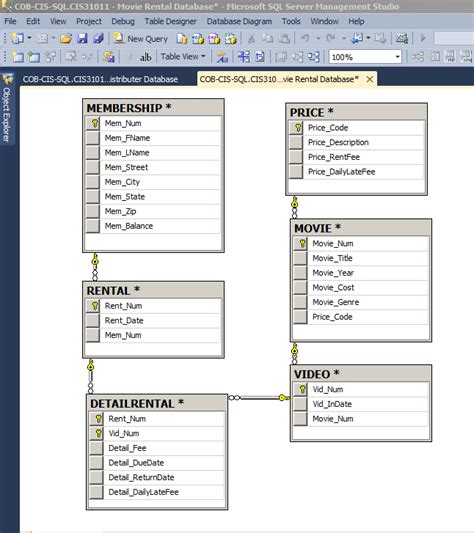Select the Price_Description column row
The width and height of the screenshot is (474, 533).
[356, 142]
